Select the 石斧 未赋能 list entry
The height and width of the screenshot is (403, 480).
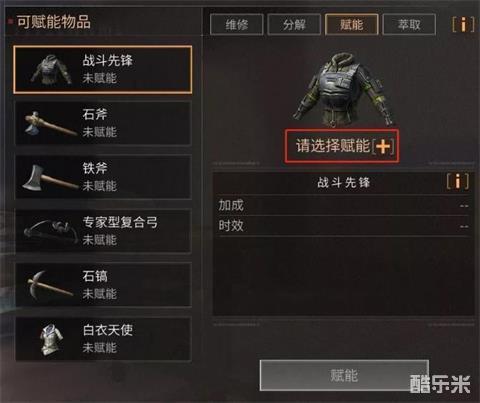(103, 123)
